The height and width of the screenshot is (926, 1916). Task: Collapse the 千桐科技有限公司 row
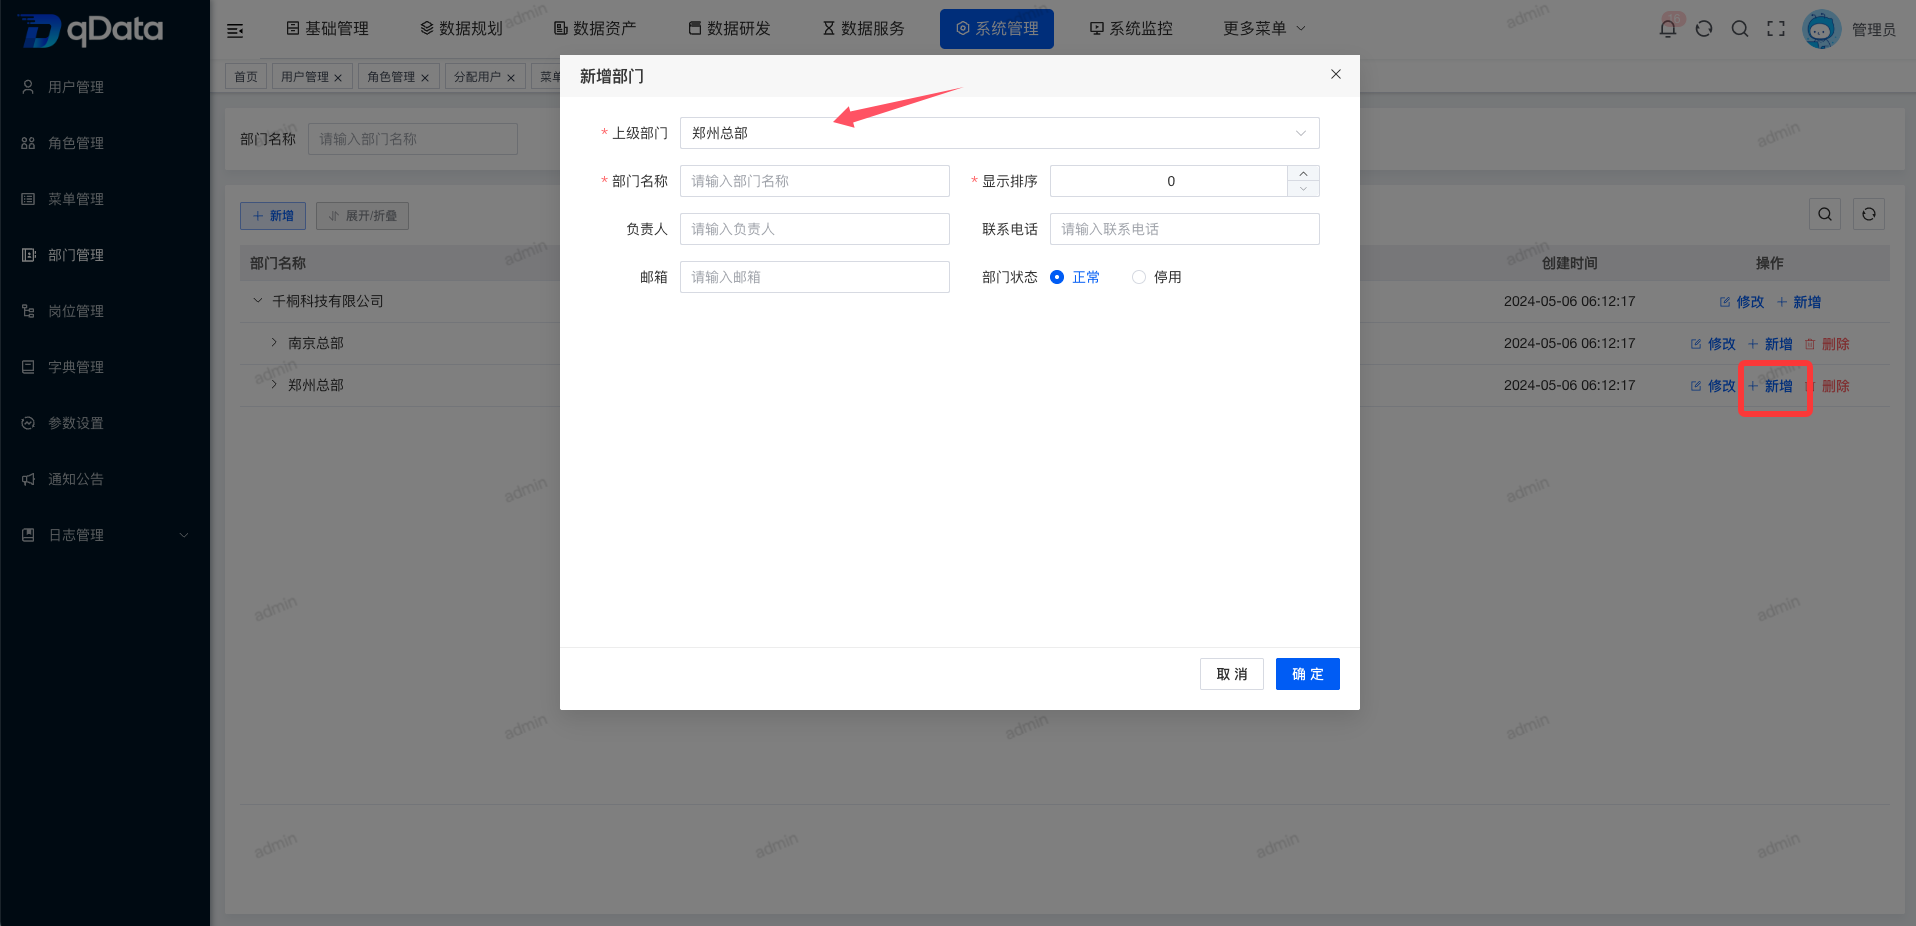pos(258,301)
